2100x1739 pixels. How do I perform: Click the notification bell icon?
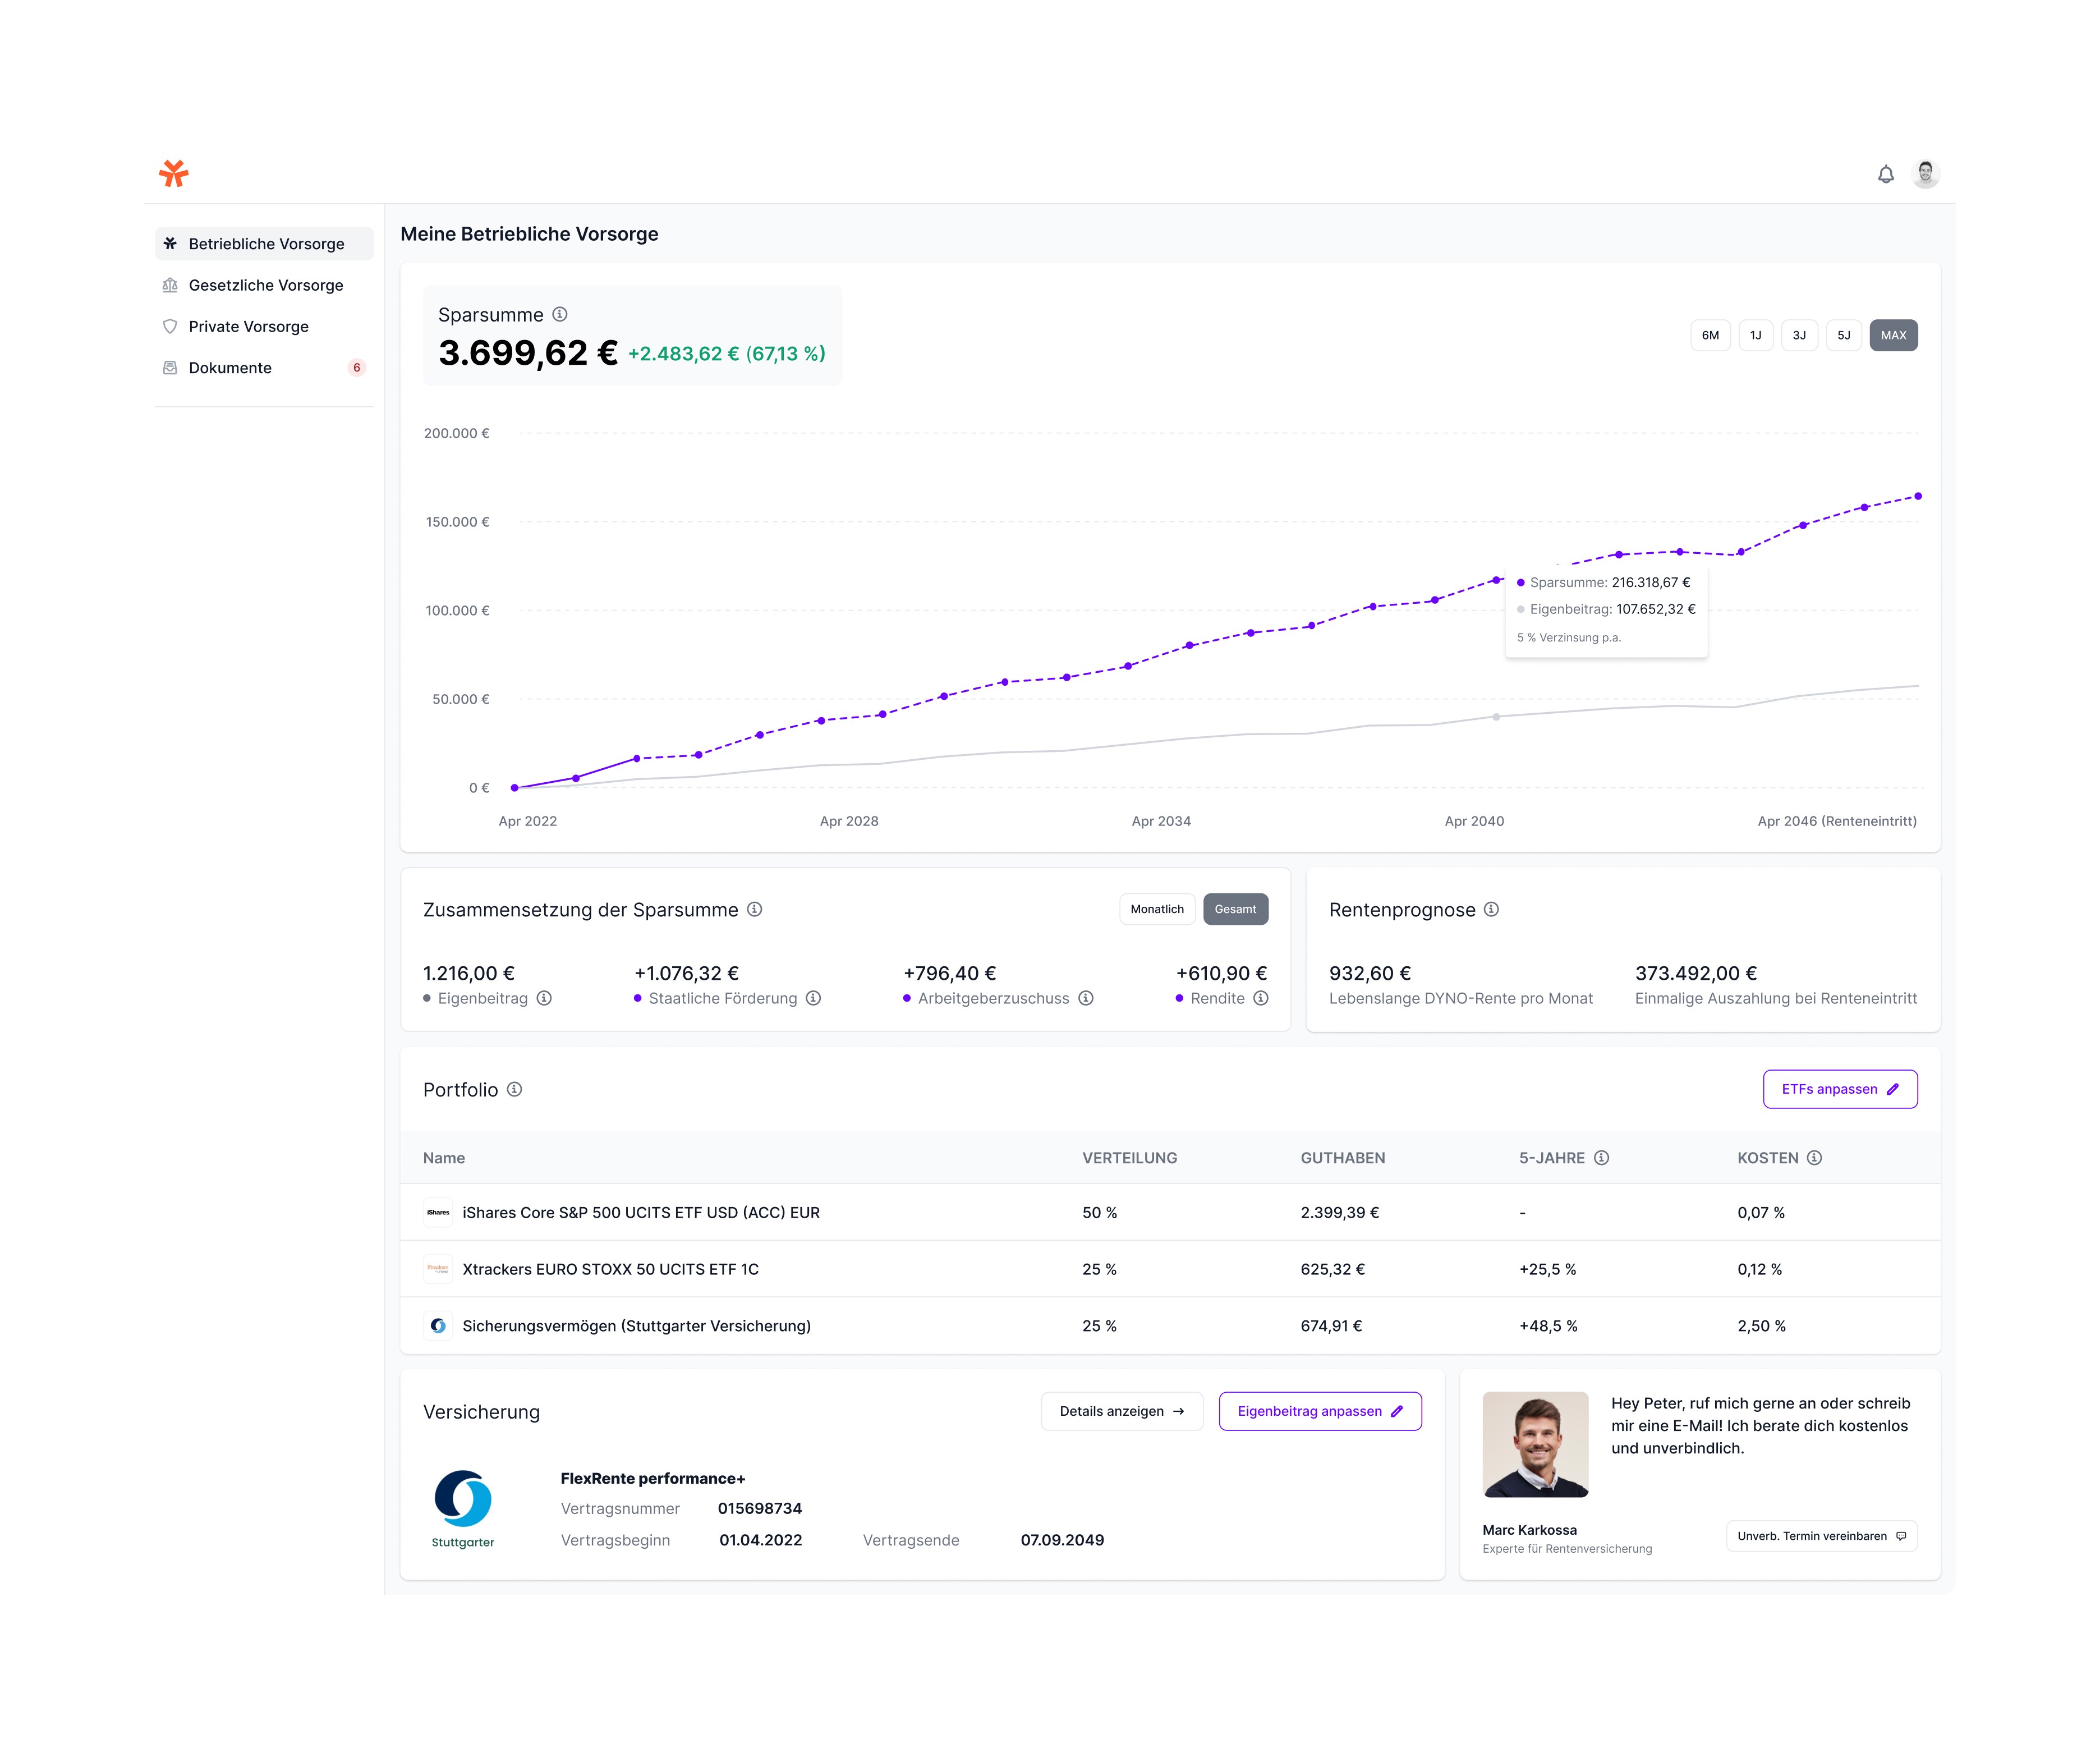click(1885, 174)
